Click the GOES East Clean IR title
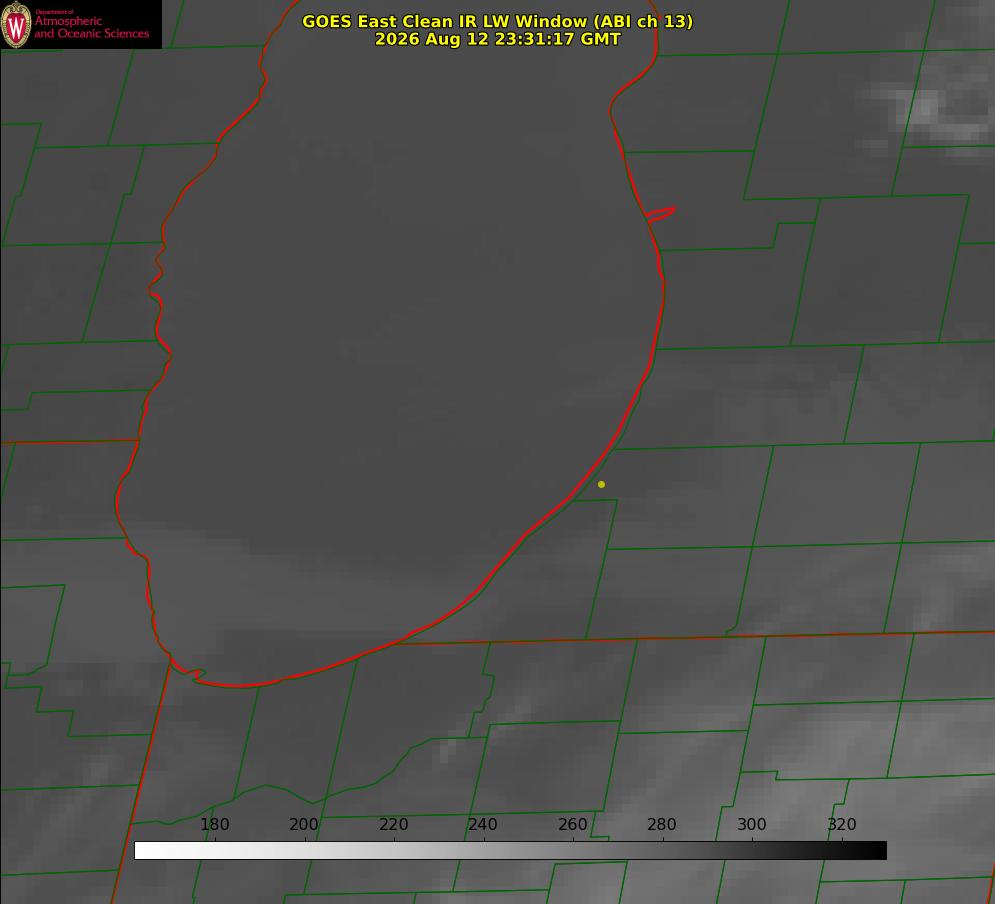Viewport: 995px width, 904px height. (x=498, y=21)
